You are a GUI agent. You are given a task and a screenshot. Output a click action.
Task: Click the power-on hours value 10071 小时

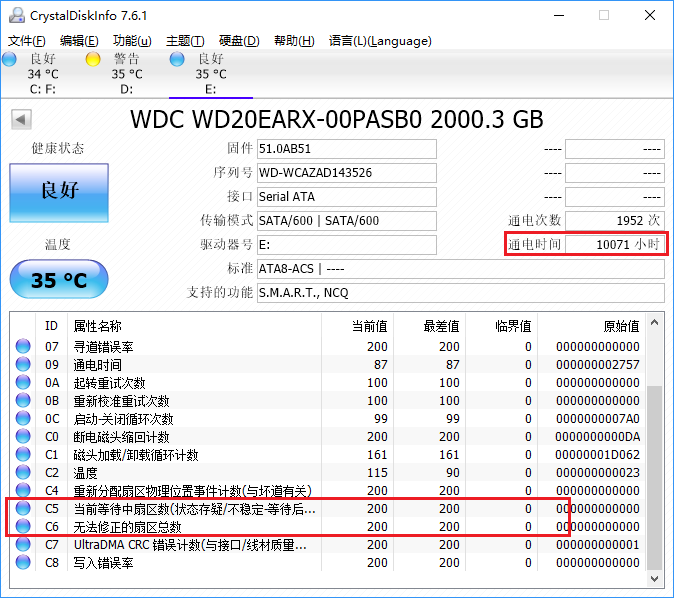tap(615, 245)
